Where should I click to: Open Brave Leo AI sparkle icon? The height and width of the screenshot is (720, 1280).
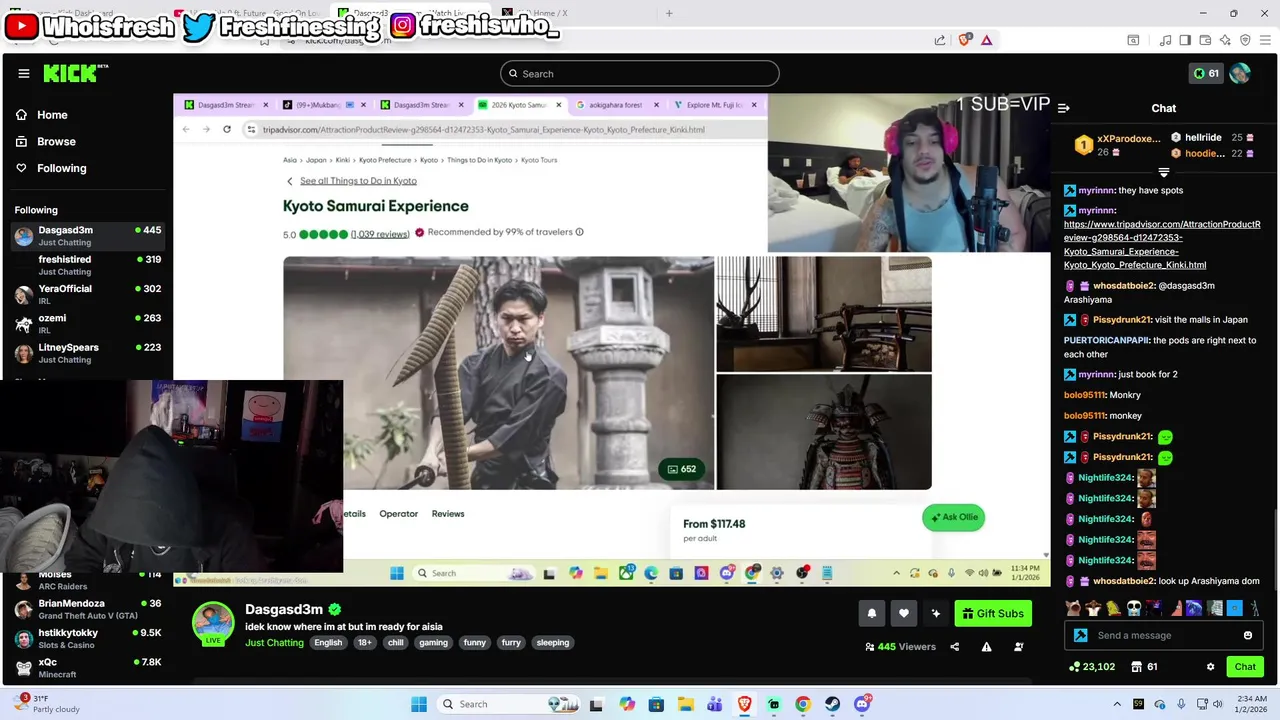[1225, 40]
